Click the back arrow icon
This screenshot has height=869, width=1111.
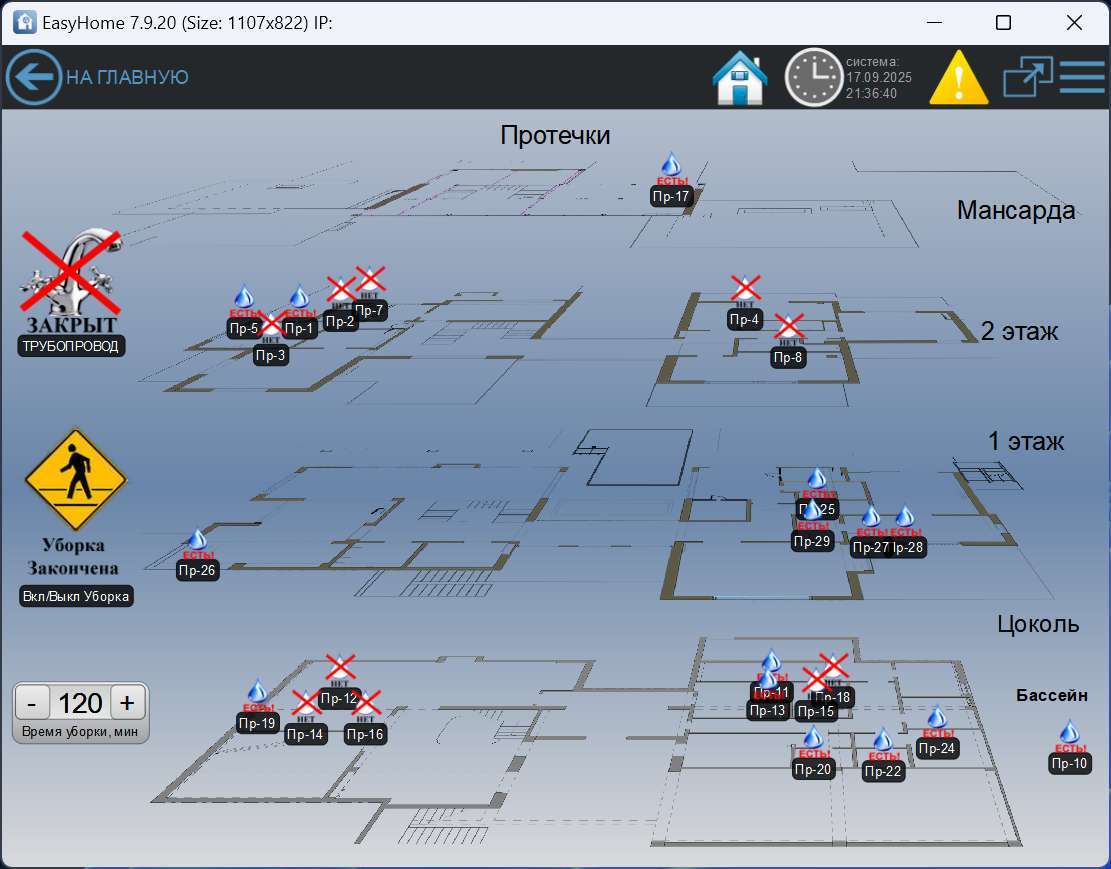pos(34,77)
